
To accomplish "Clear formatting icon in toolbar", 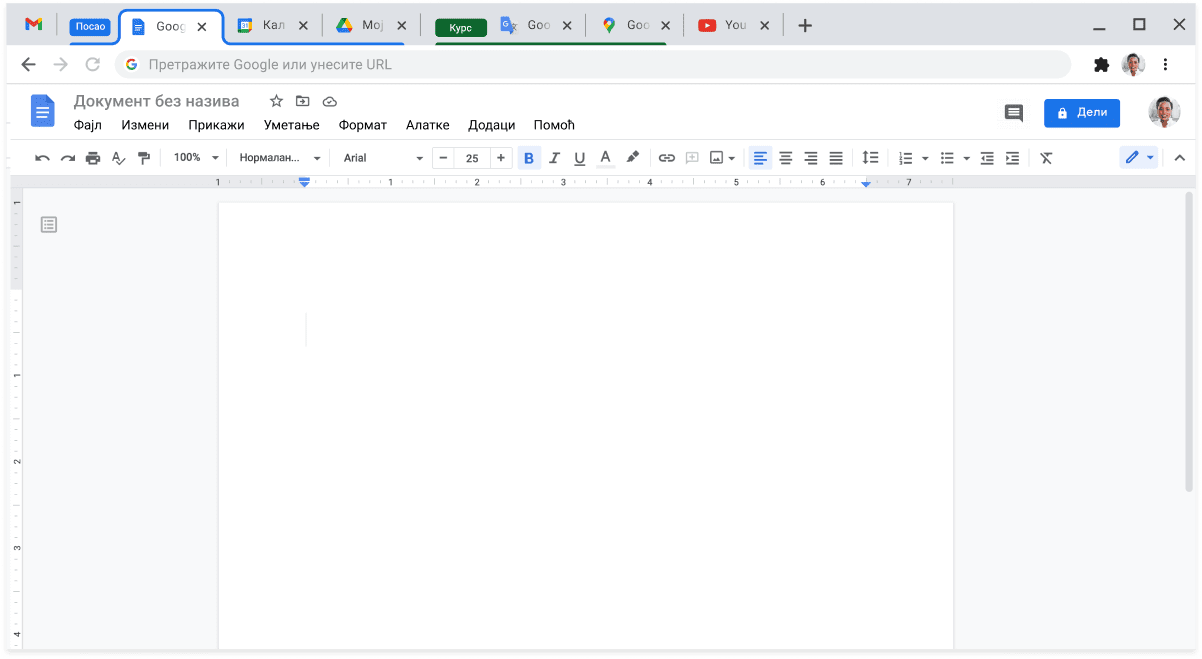I will 1046,158.
